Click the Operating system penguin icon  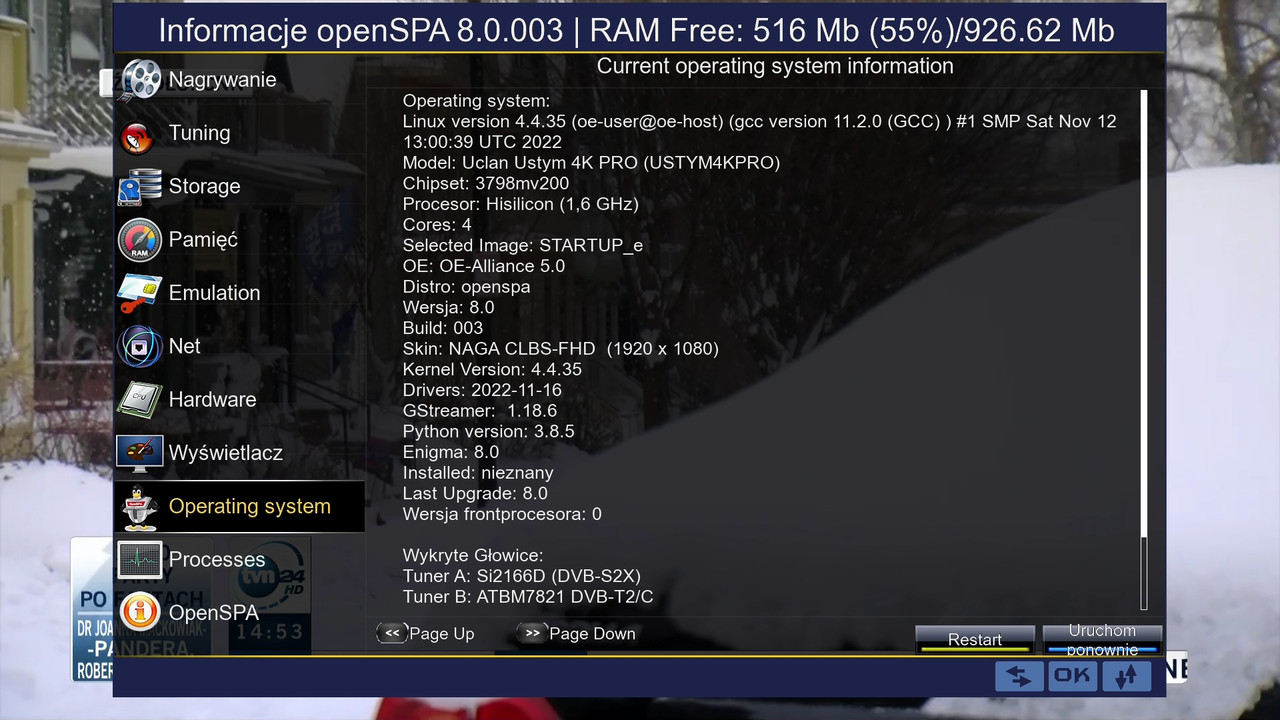pos(139,507)
